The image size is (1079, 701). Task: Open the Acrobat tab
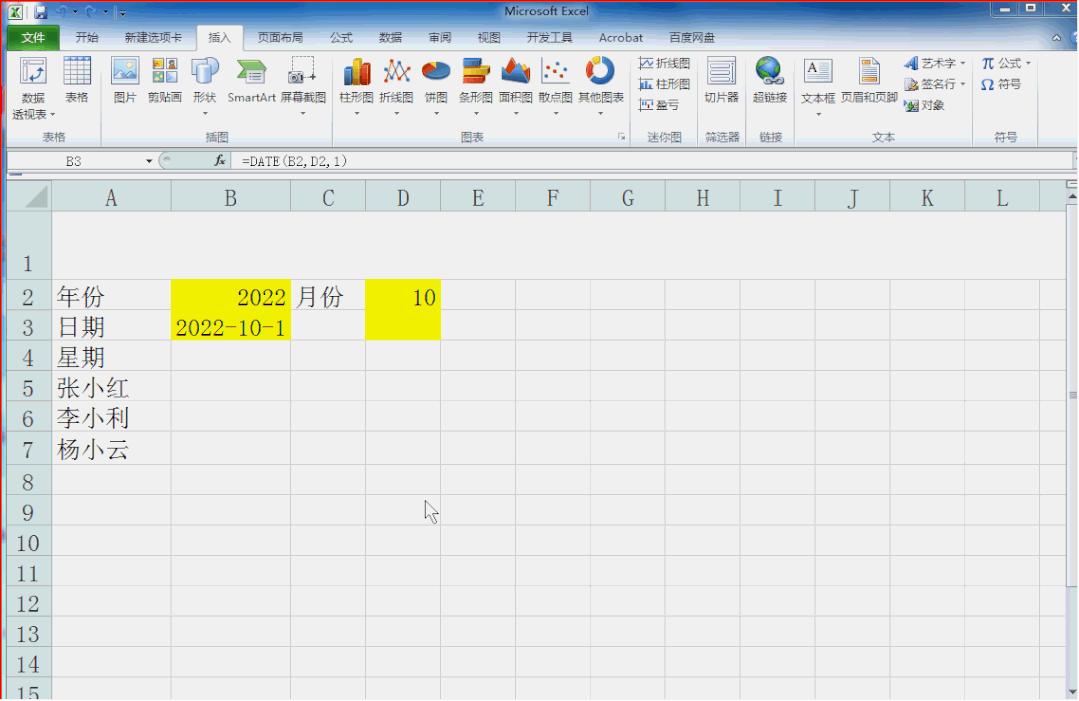[621, 38]
